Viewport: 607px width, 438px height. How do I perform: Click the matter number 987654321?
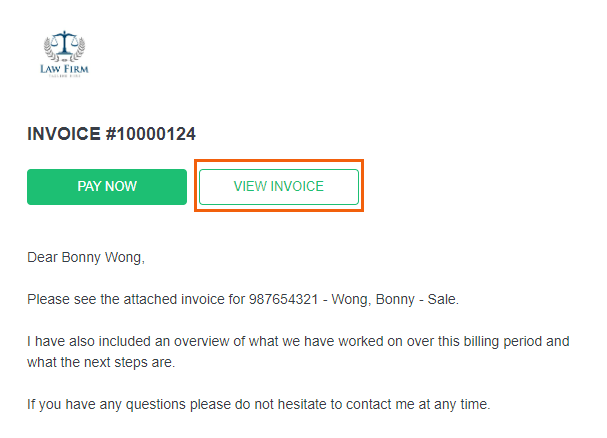click(283, 299)
